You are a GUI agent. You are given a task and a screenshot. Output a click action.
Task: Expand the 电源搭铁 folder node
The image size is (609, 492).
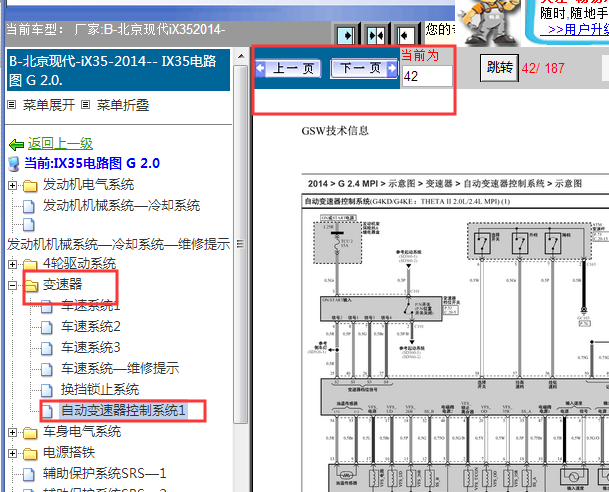click(x=12, y=453)
